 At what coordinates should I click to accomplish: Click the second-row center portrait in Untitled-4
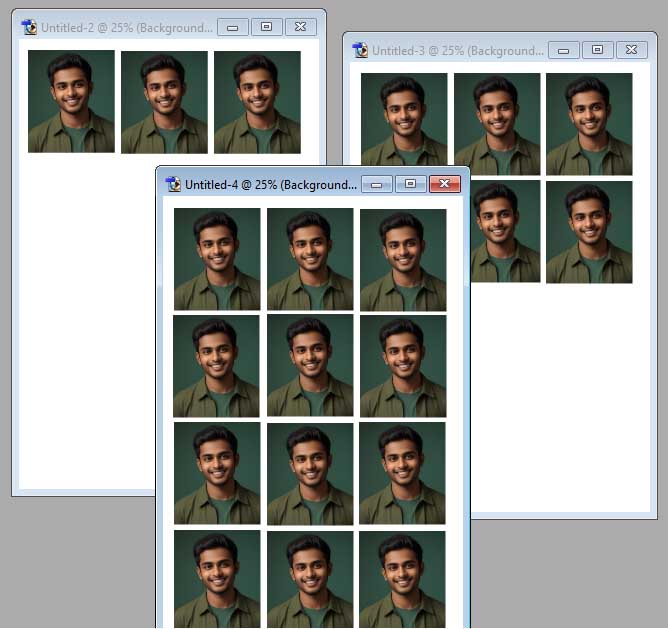pyautogui.click(x=310, y=365)
